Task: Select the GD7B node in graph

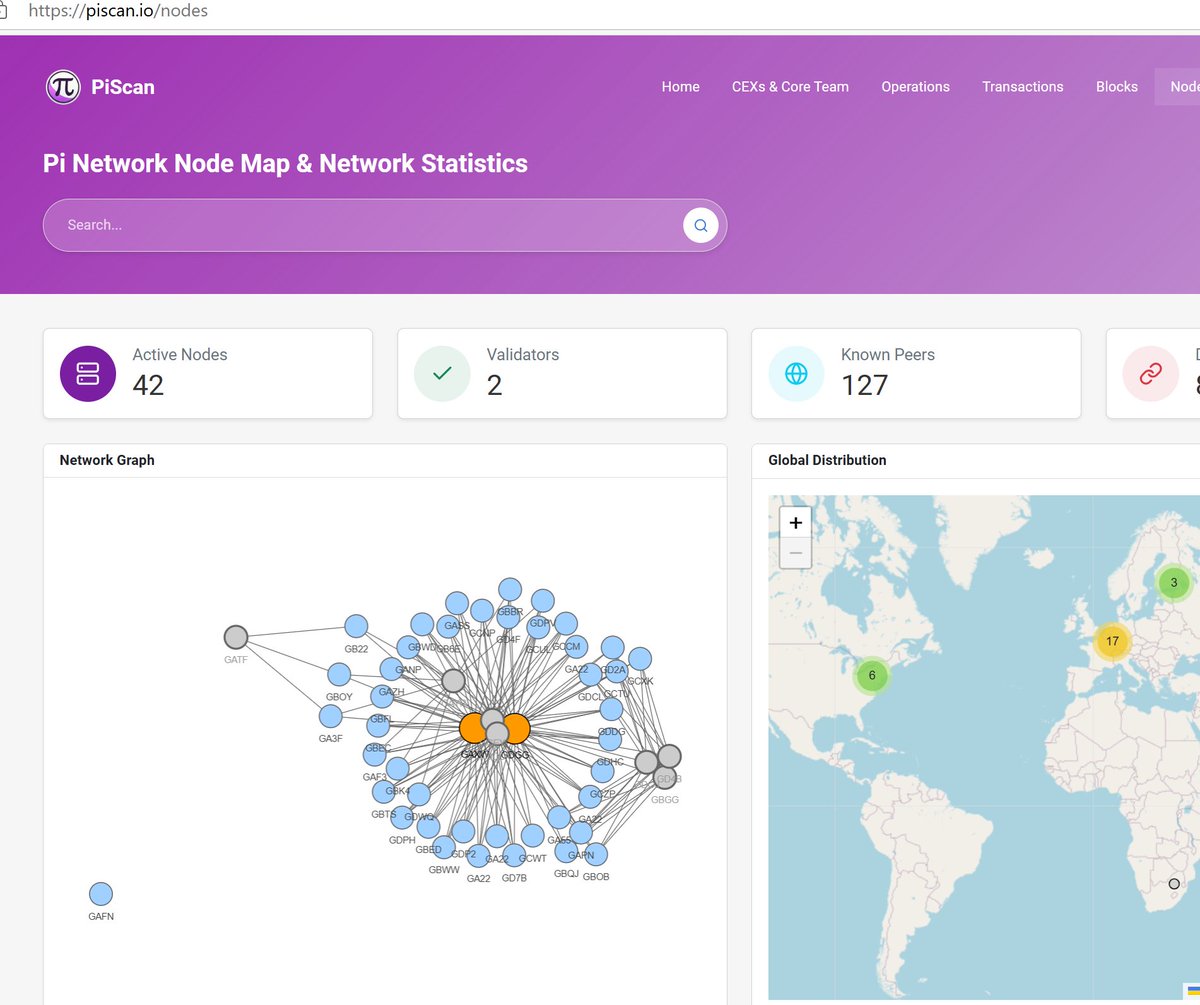Action: [x=514, y=856]
